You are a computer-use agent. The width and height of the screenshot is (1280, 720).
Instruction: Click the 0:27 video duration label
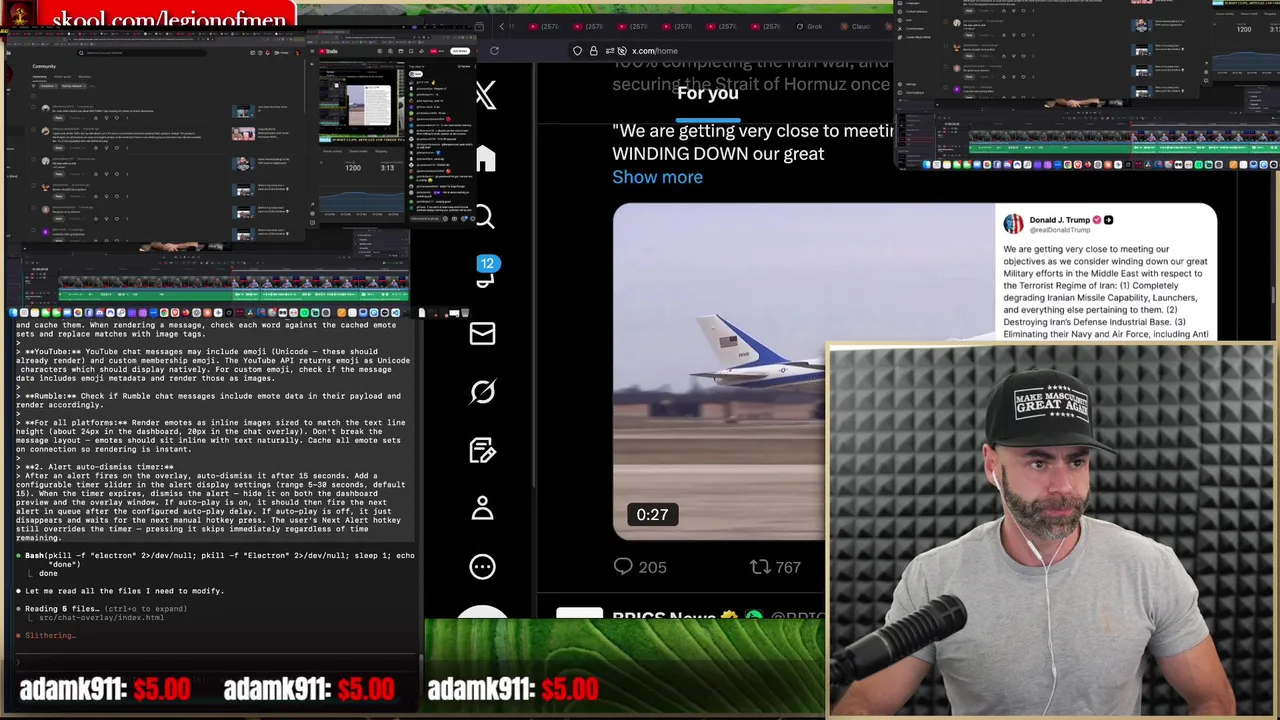coord(652,515)
